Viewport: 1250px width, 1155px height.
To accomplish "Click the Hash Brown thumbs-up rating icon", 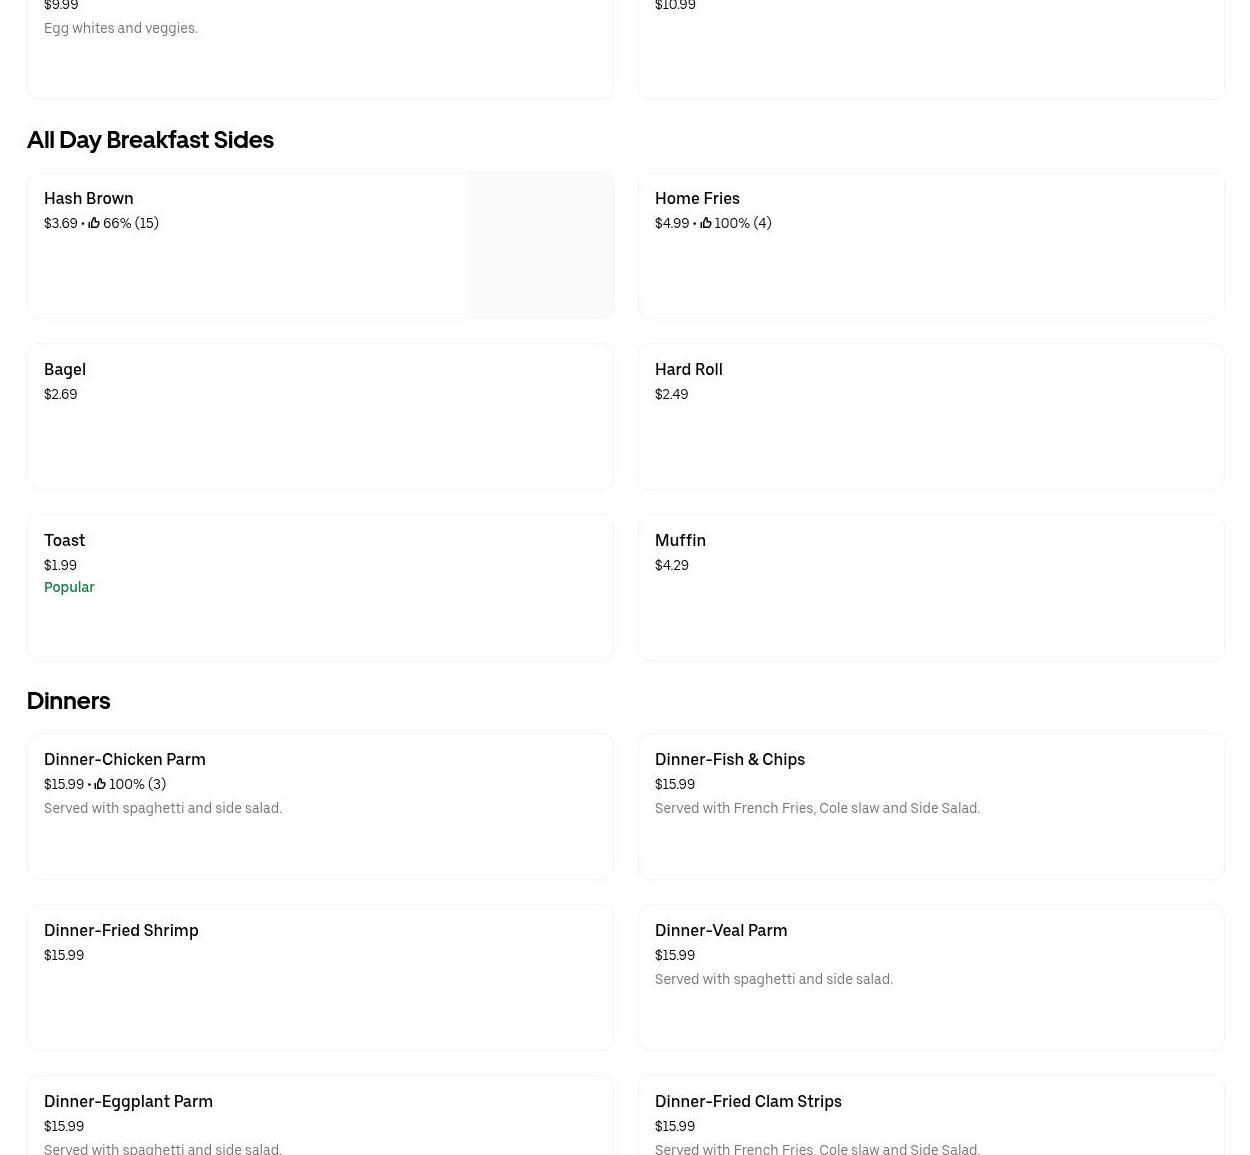I will pos(94,223).
